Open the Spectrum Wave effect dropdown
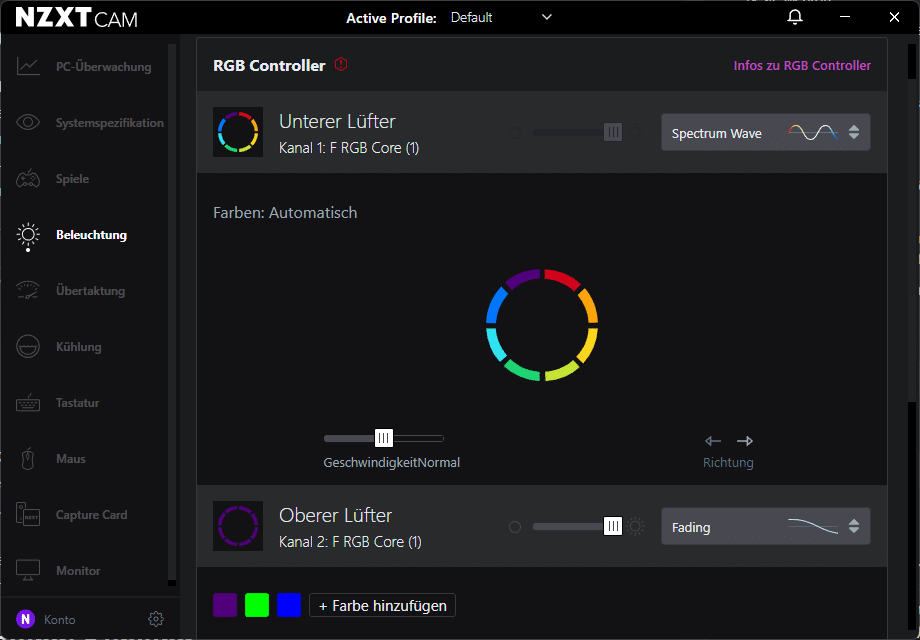 click(x=765, y=132)
